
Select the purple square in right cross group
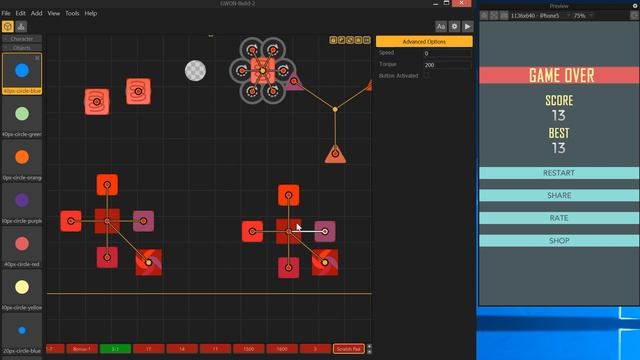point(325,231)
